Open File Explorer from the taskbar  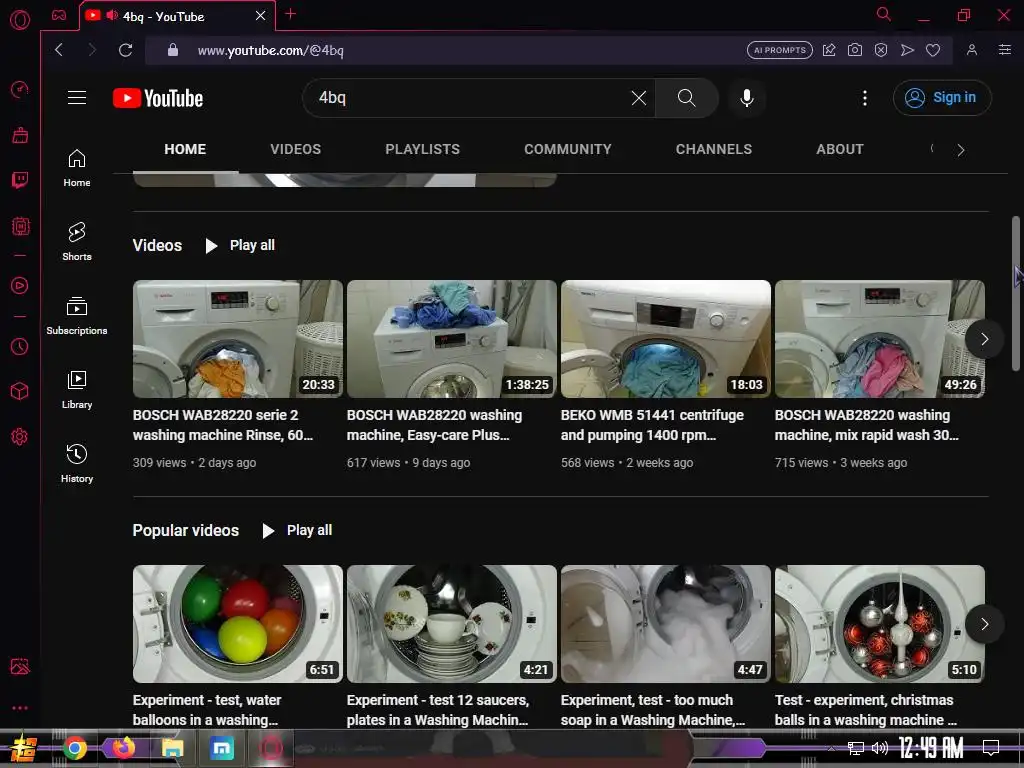pos(172,748)
